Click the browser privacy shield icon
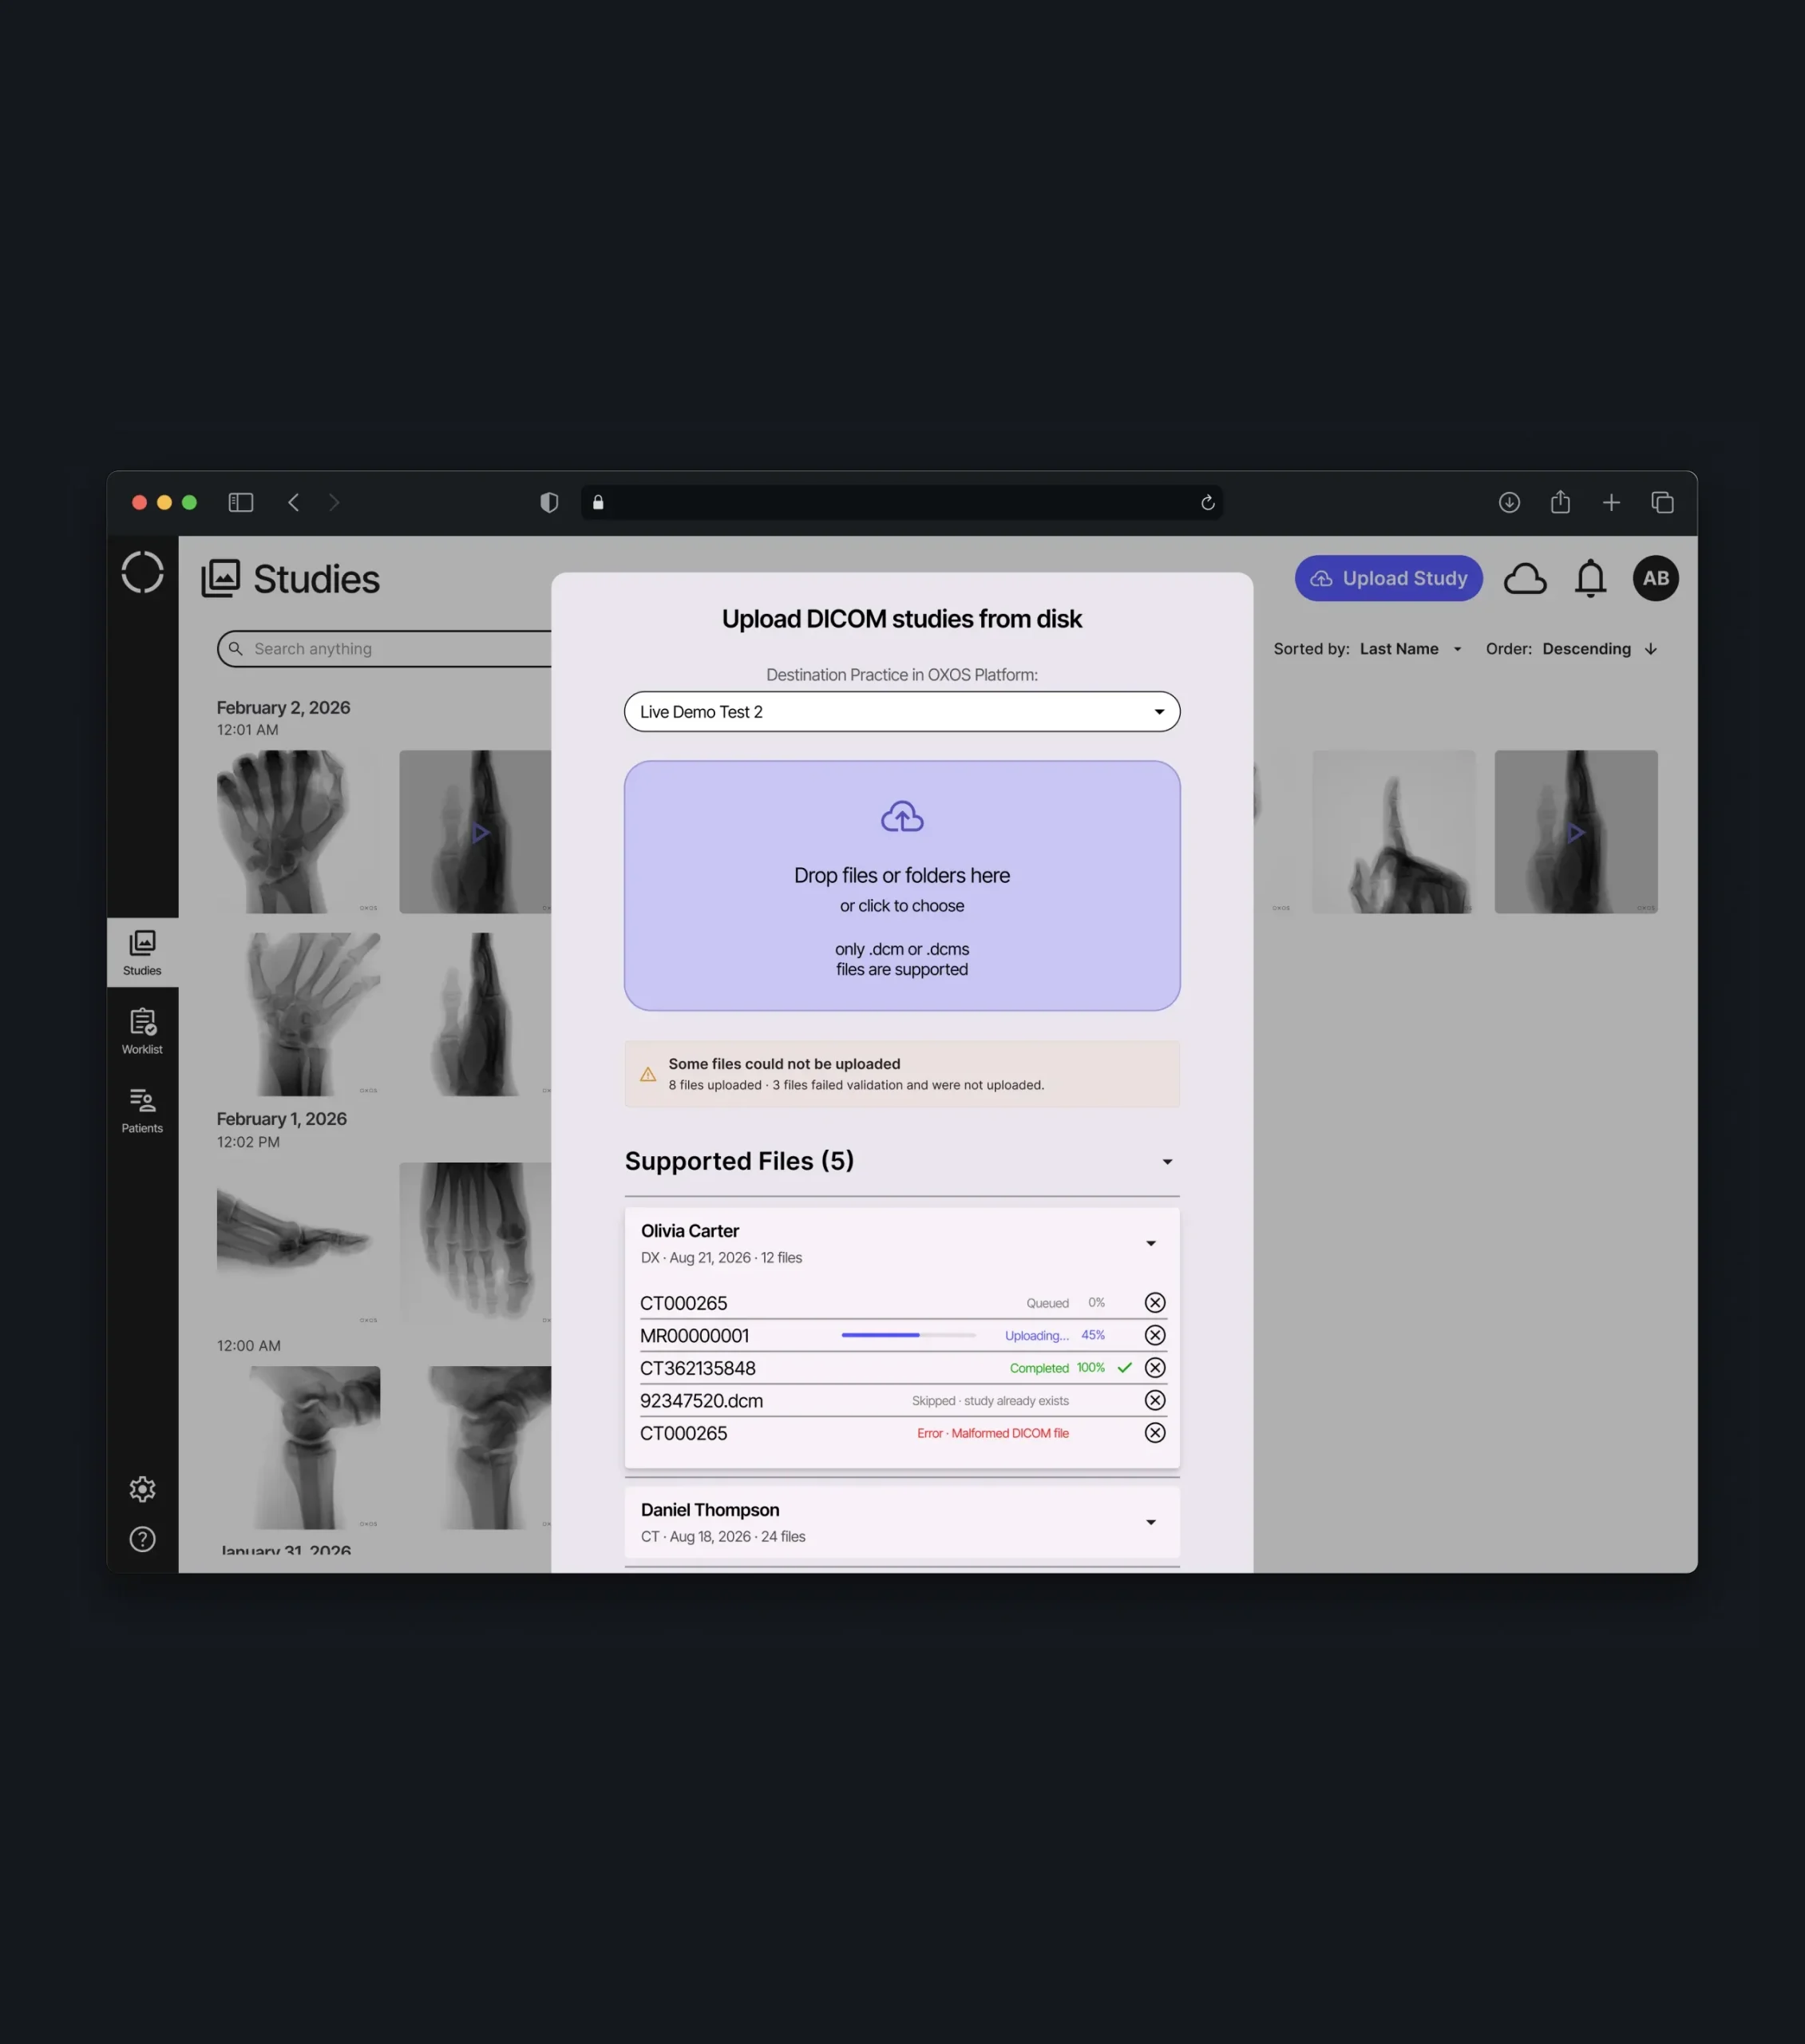 [549, 502]
